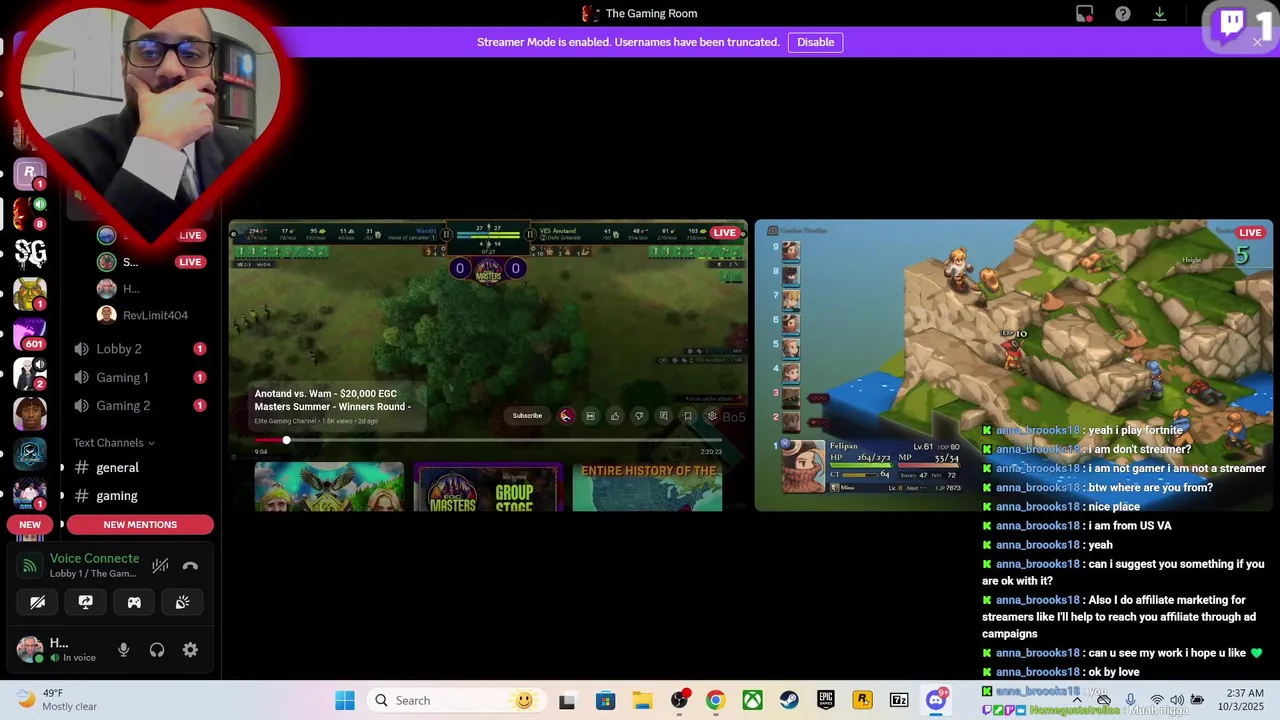Click the download icon in Discord title bar
1280x720 pixels.
click(x=1160, y=13)
